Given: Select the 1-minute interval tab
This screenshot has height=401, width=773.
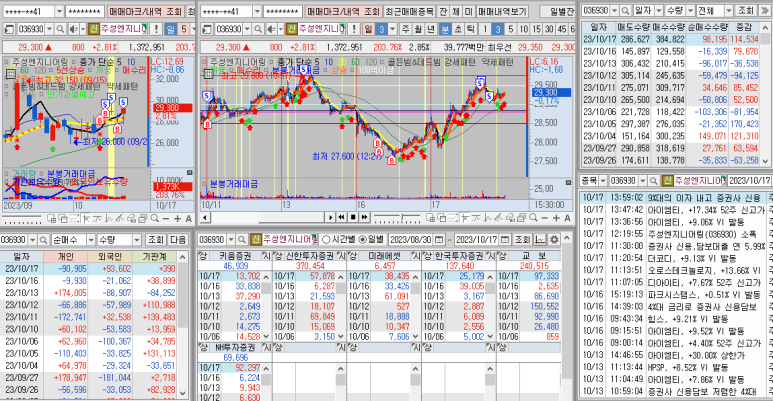Looking at the screenshot, I should click(485, 30).
